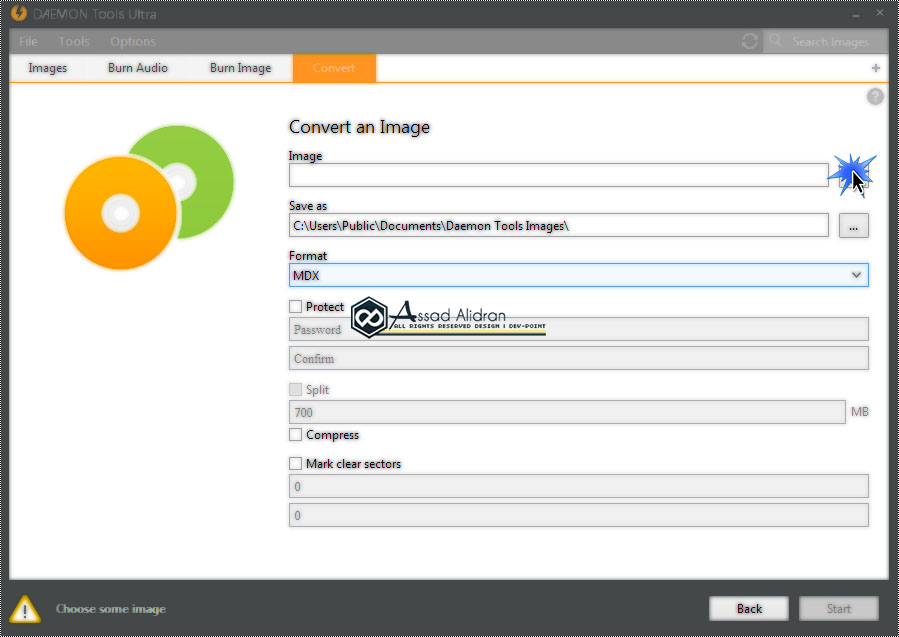Viewport: 899px width, 637px height.
Task: Open the File menu
Action: coord(28,41)
